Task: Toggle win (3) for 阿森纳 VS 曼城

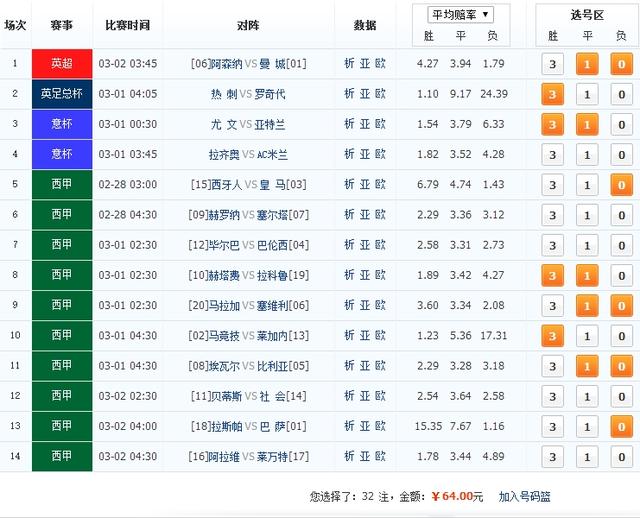Action: click(552, 64)
